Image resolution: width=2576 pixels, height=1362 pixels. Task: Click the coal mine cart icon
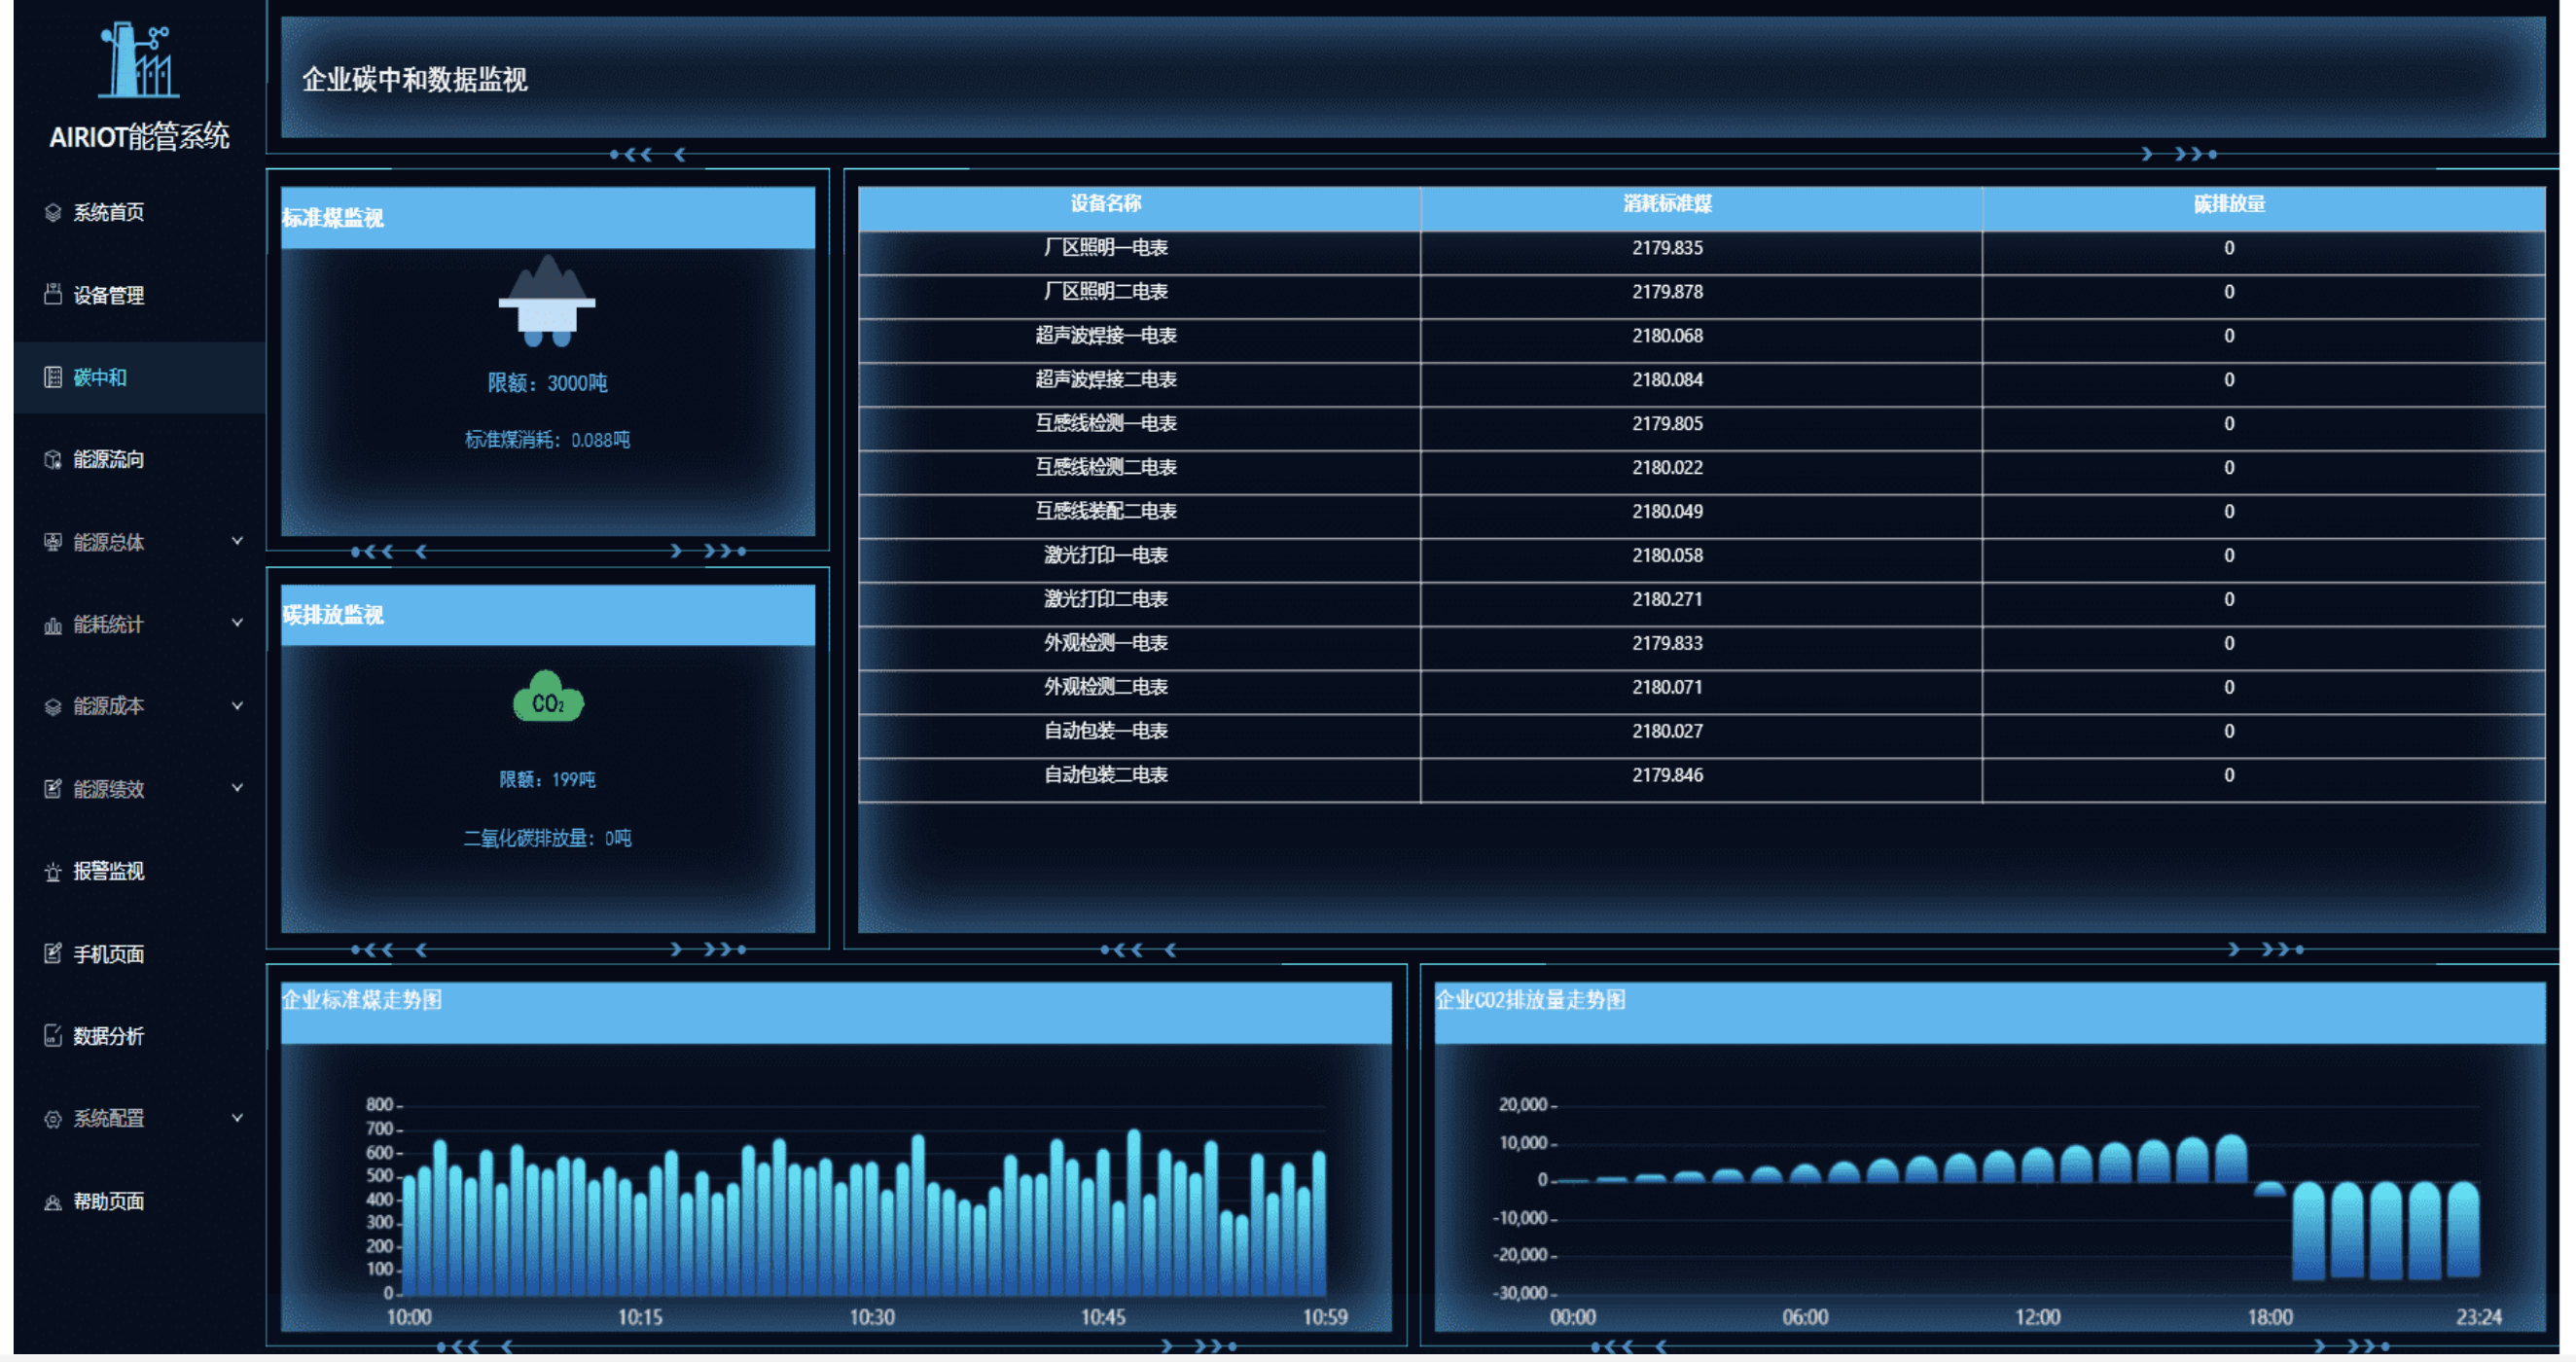[x=547, y=300]
